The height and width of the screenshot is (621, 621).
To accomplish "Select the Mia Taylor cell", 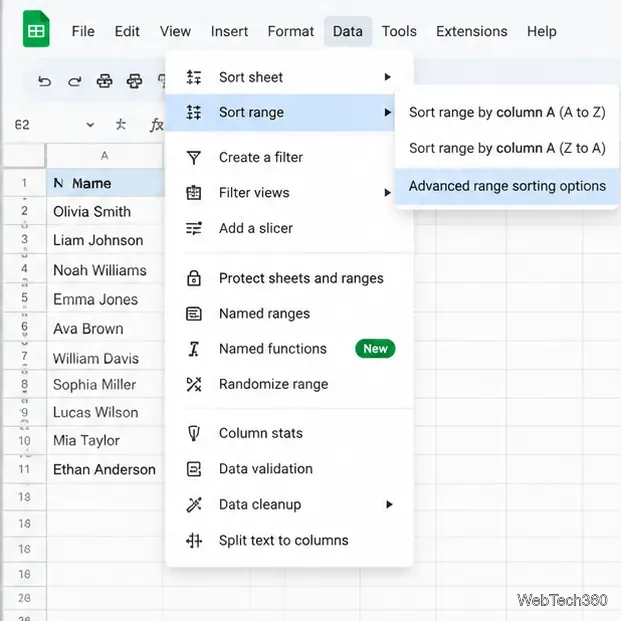I will 105,440.
